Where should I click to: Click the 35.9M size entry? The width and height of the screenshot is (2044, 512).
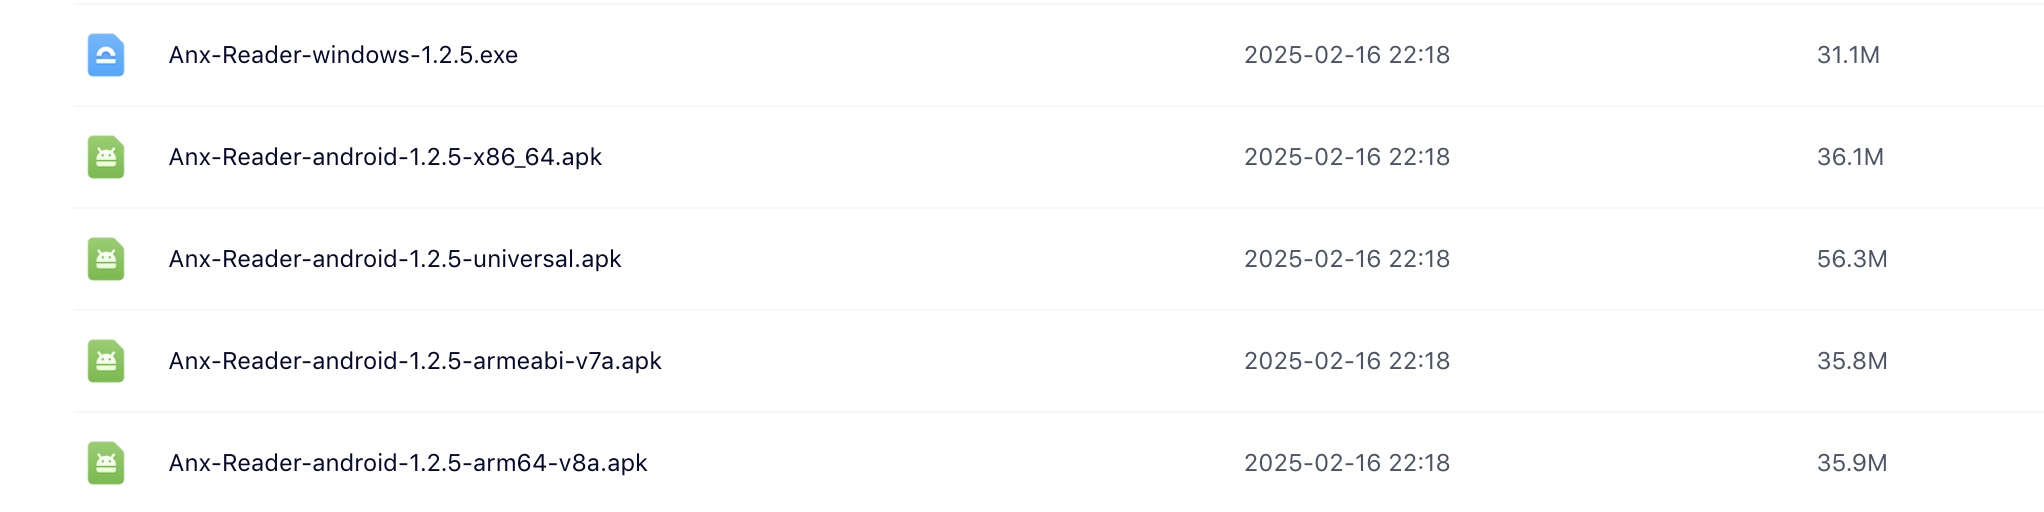coord(1852,463)
